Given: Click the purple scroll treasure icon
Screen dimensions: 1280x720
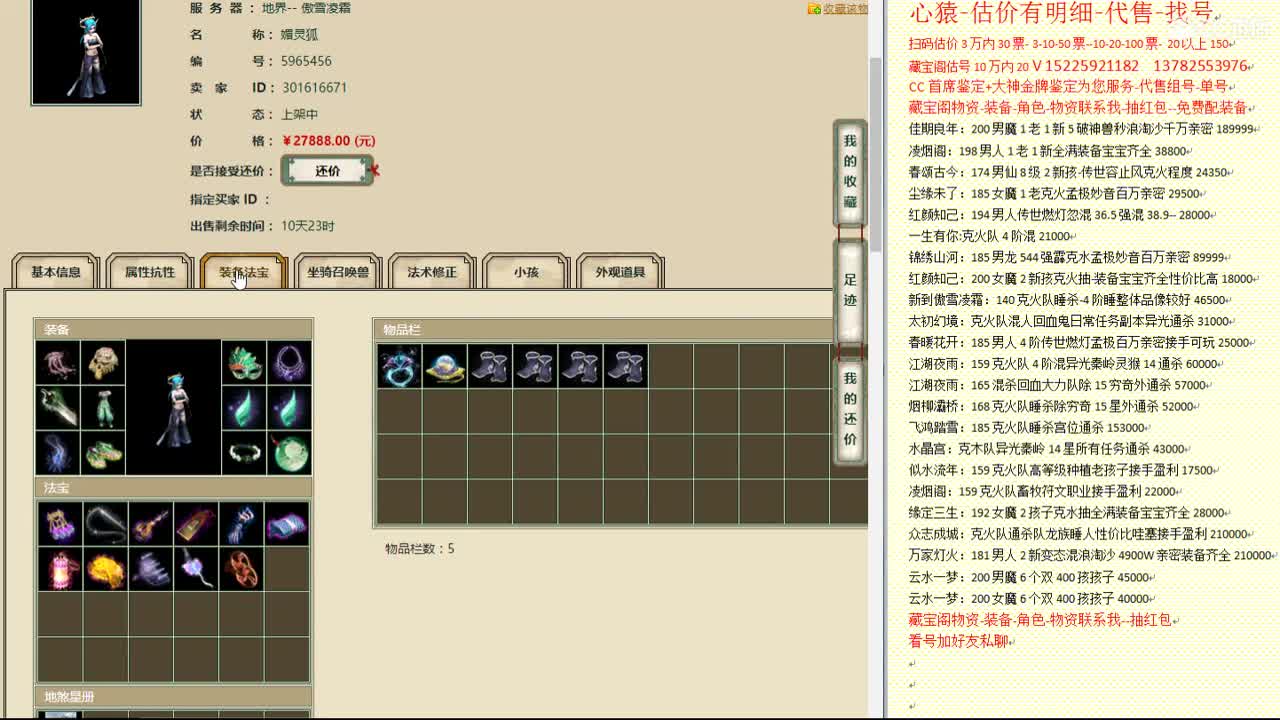Looking at the screenshot, I should click(287, 524).
